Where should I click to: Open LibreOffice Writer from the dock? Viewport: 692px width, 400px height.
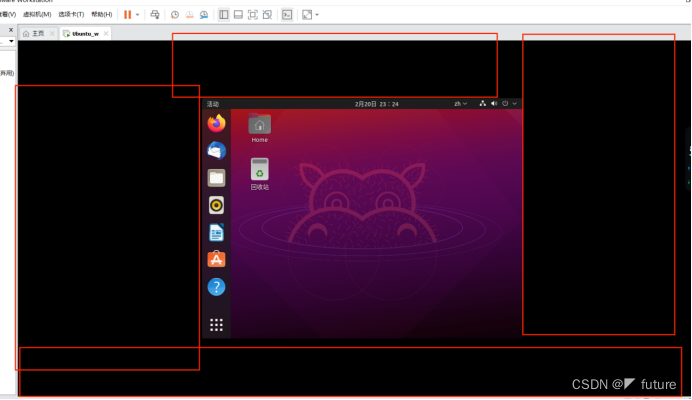coord(216,233)
